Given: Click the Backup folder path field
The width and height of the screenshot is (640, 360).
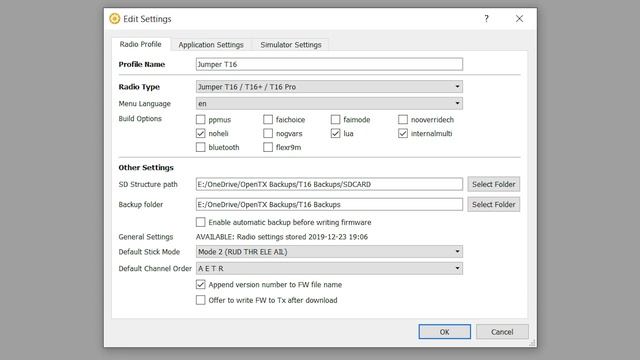Looking at the screenshot, I should (x=329, y=204).
